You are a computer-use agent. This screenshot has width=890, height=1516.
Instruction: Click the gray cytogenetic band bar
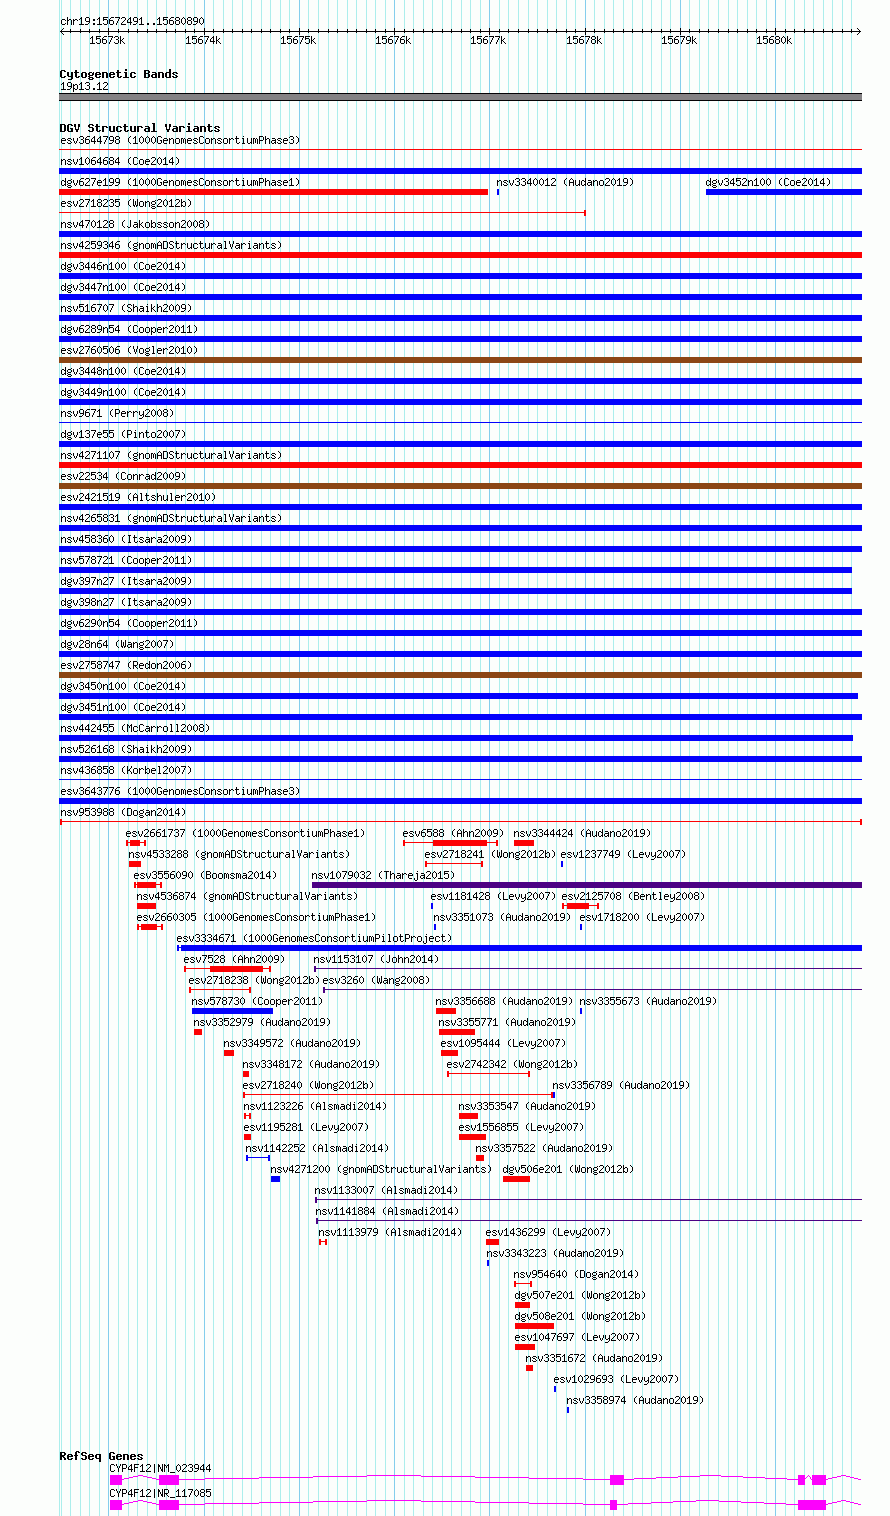[460, 97]
